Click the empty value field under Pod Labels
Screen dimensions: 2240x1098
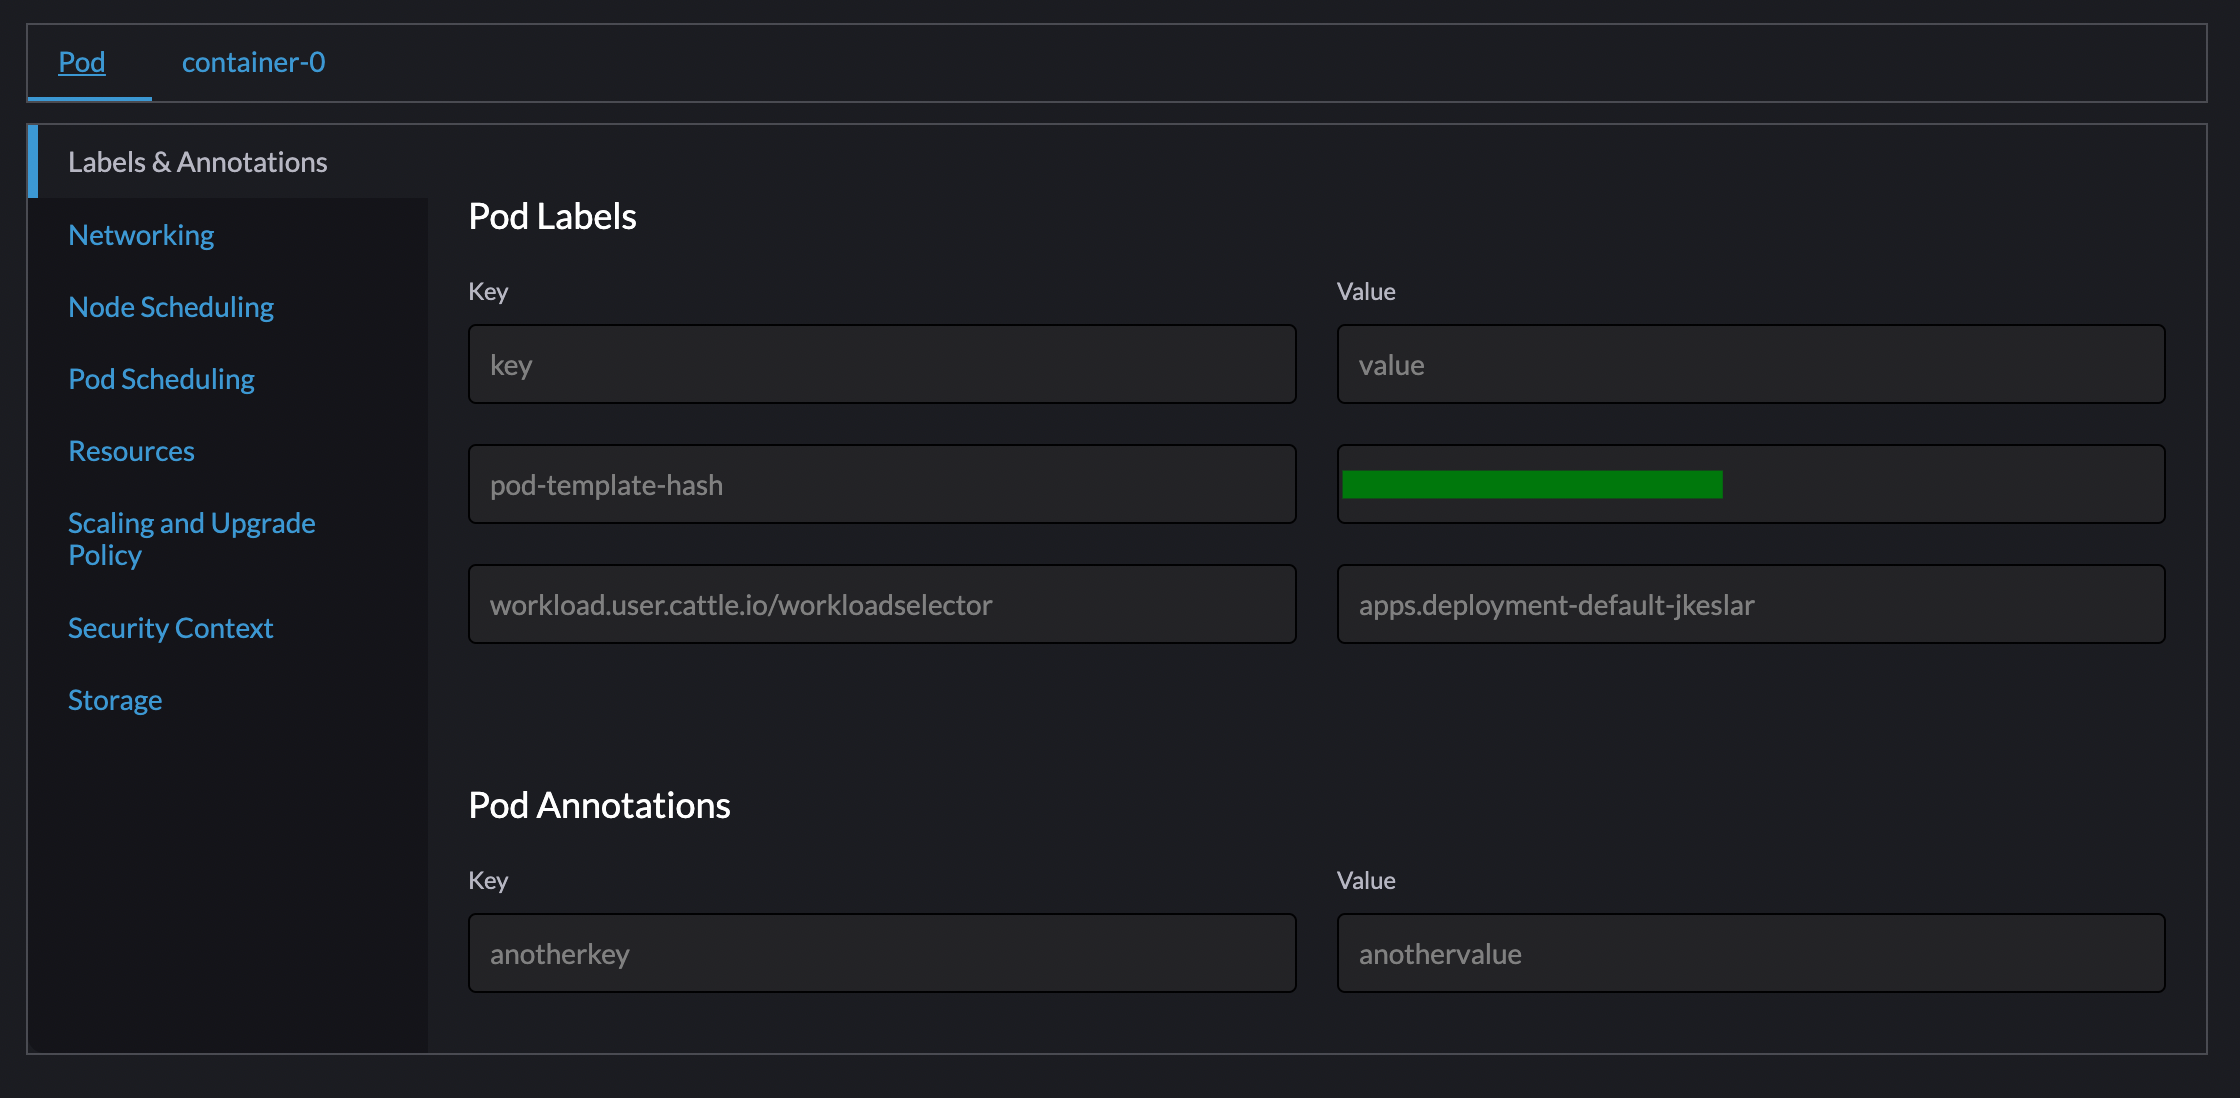pyautogui.click(x=1749, y=364)
